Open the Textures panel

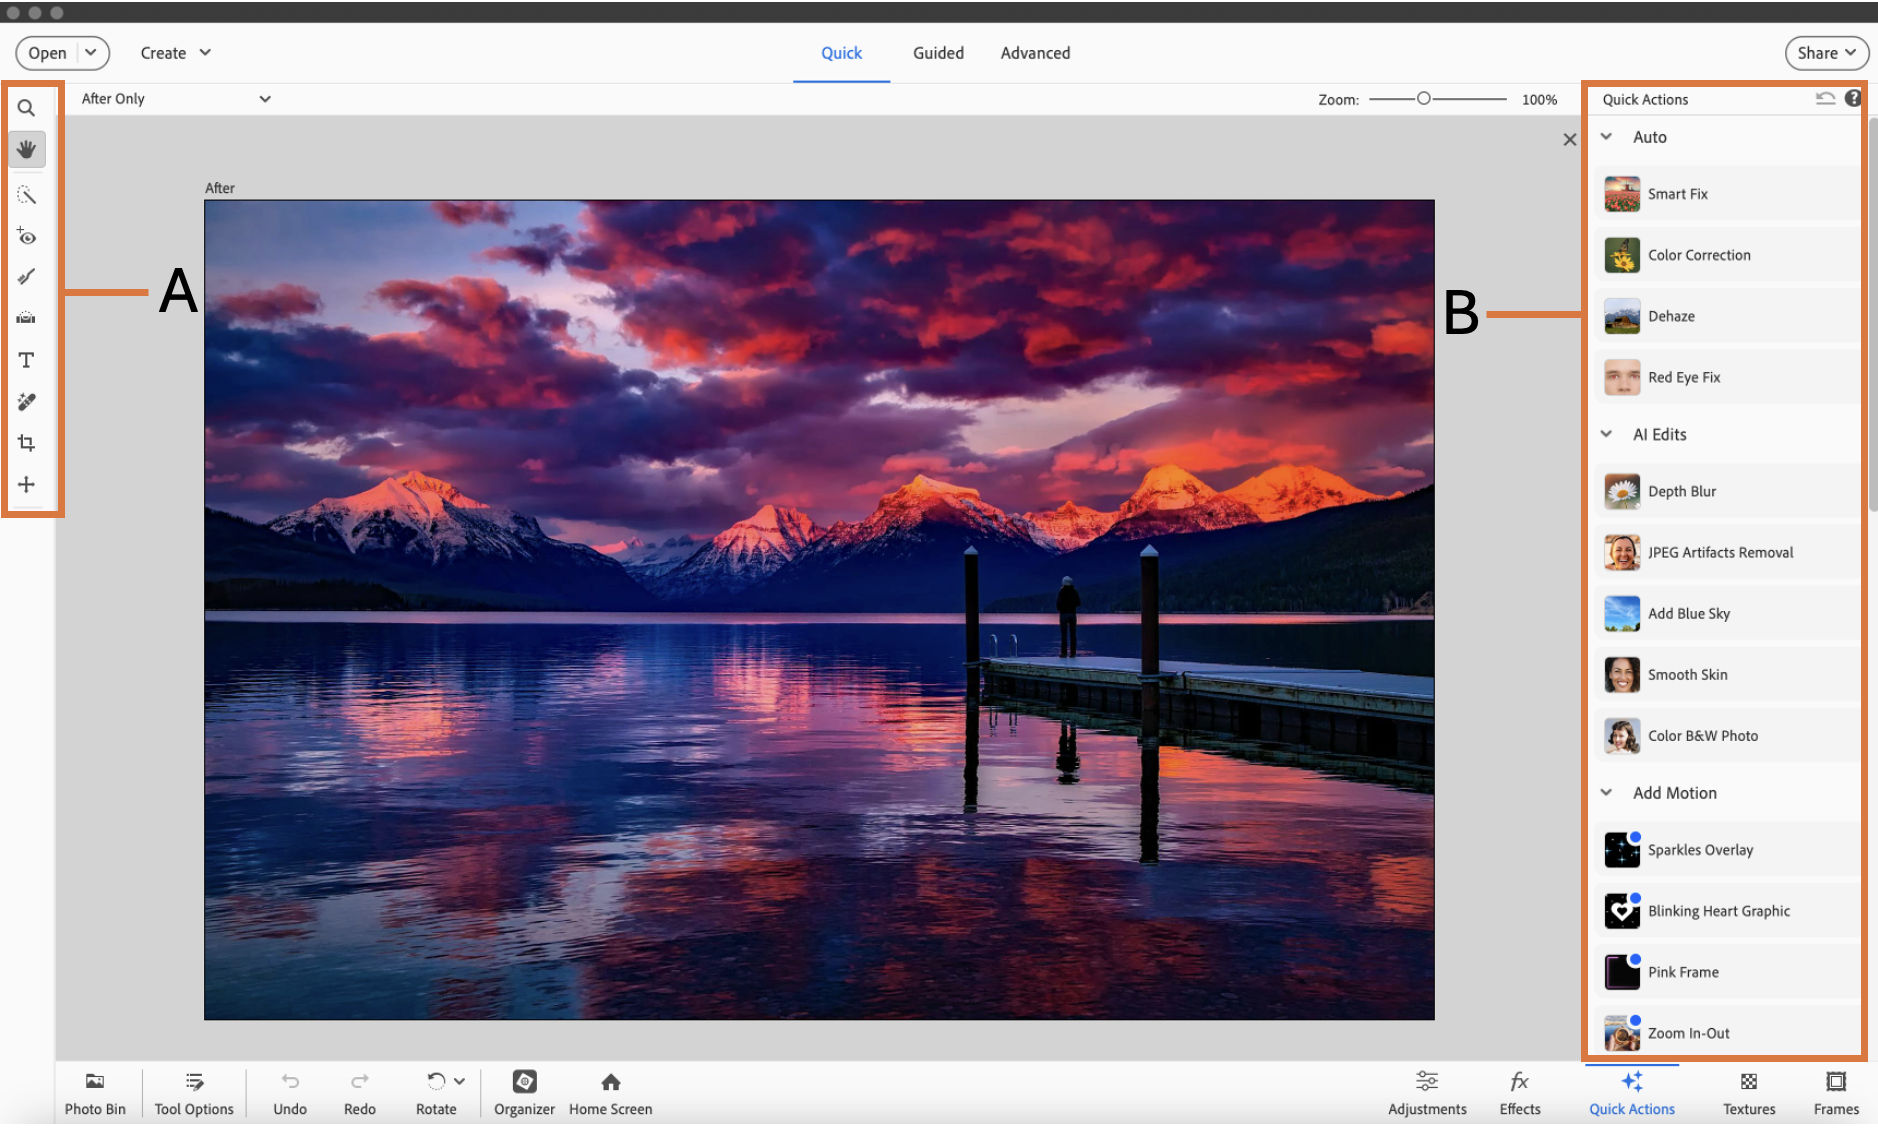[x=1749, y=1094]
